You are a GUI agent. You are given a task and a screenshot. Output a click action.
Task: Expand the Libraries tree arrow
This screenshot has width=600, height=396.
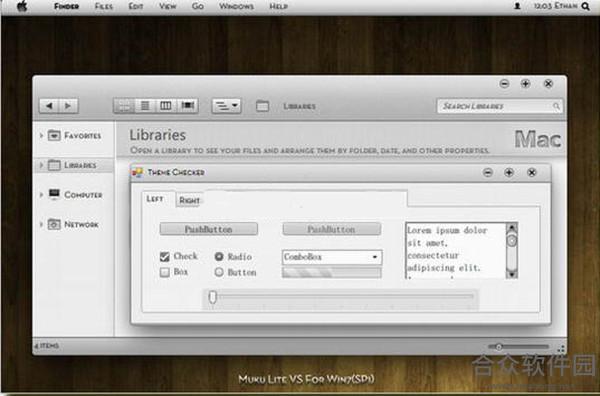(x=41, y=165)
